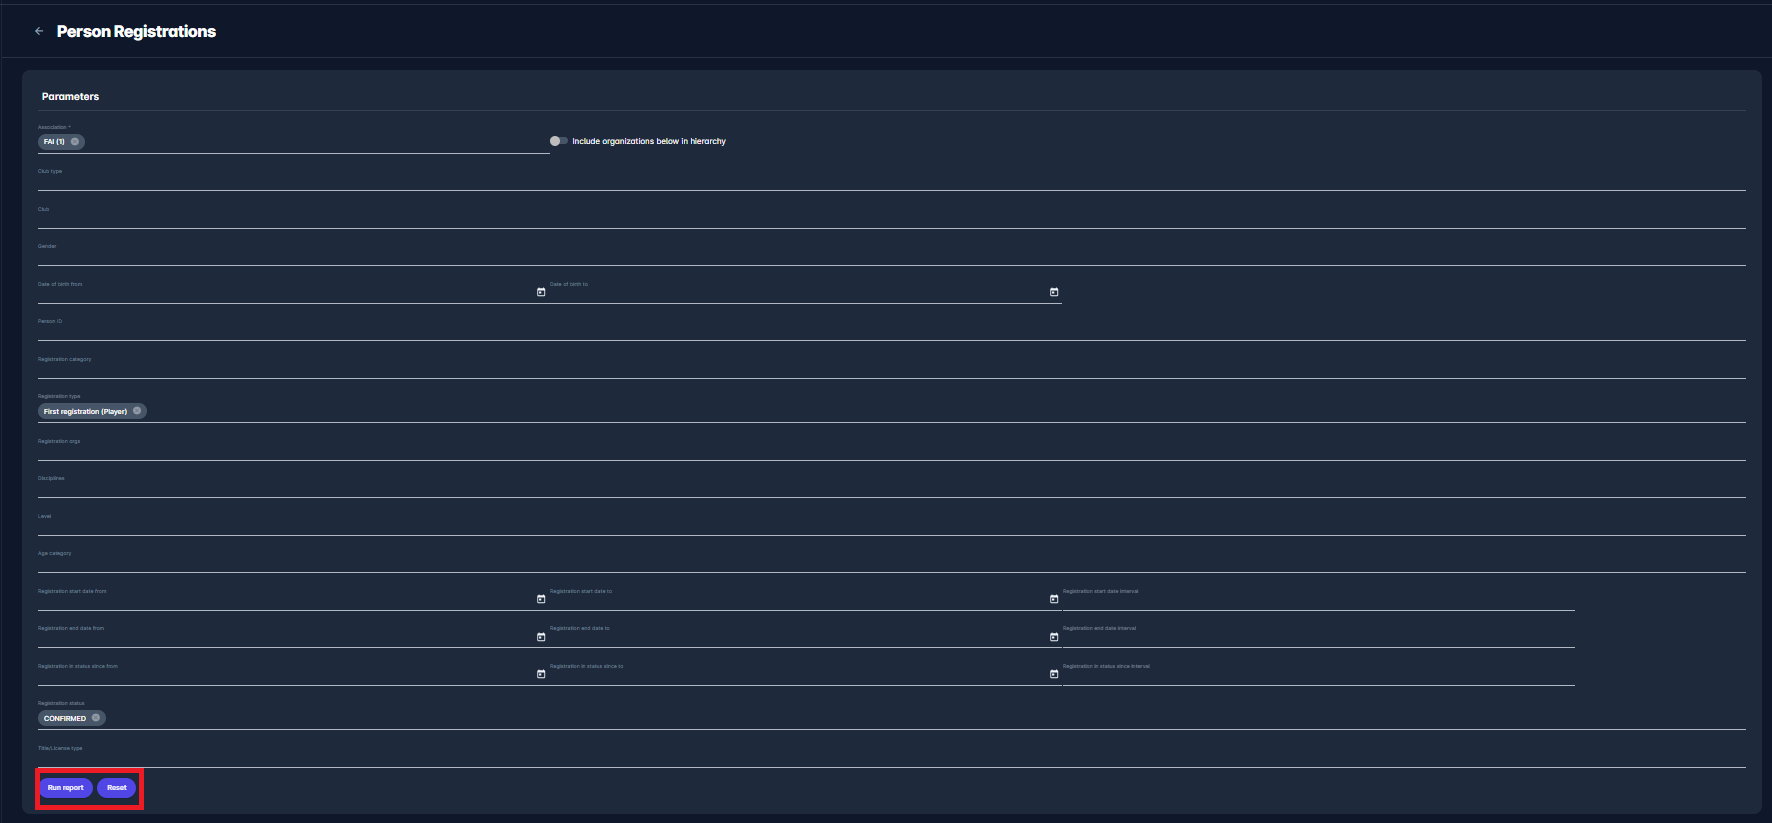Open Registration start date interval dropdown
The height and width of the screenshot is (823, 1772).
point(1318,601)
